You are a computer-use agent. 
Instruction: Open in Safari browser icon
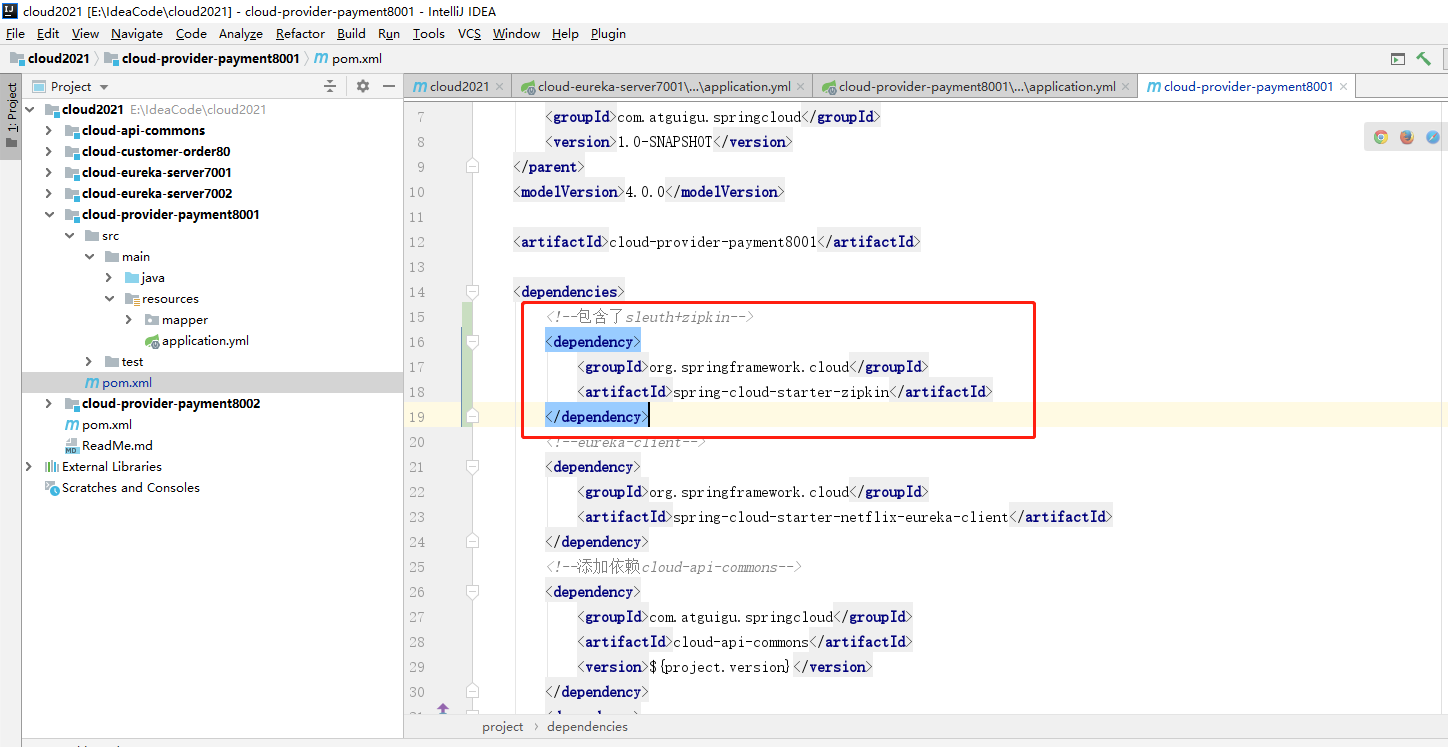coord(1433,137)
